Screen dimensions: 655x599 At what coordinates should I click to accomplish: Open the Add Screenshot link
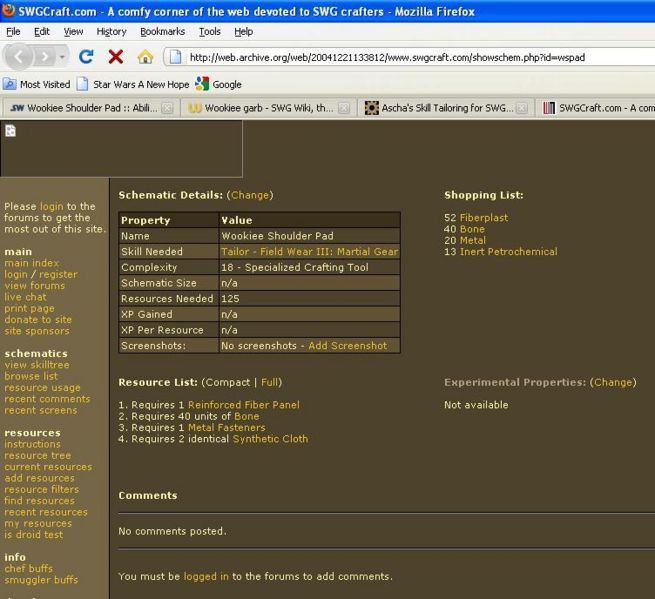coord(347,345)
